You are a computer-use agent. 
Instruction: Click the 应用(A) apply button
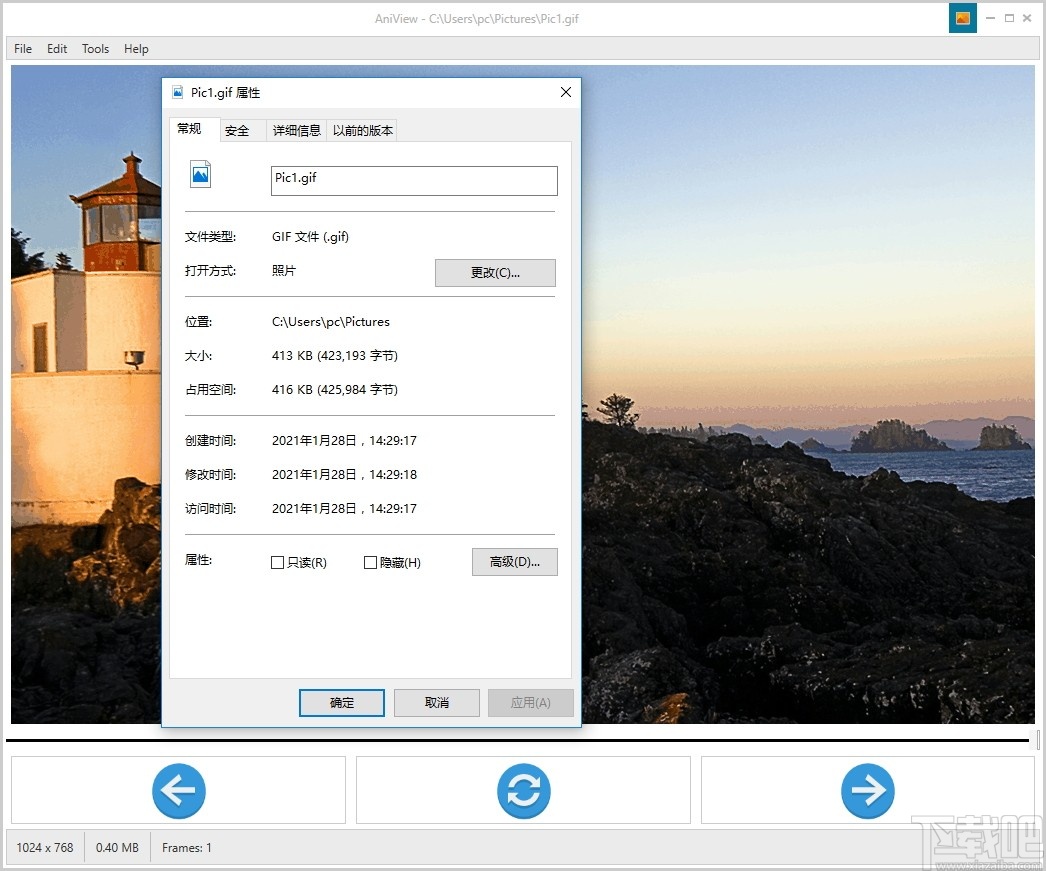[x=530, y=703]
